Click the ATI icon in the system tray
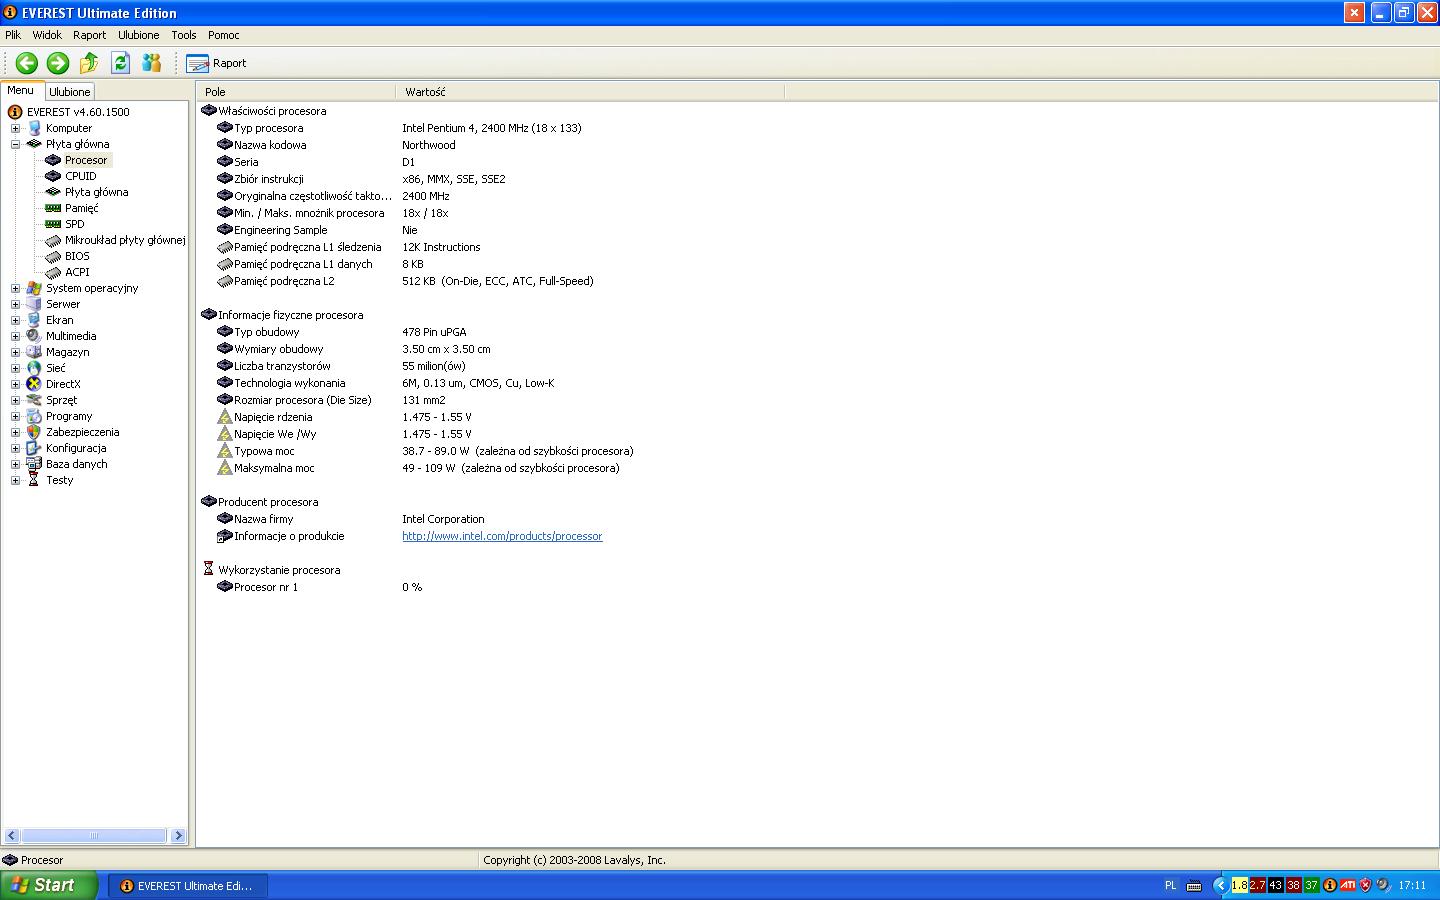1440x900 pixels. [1348, 885]
